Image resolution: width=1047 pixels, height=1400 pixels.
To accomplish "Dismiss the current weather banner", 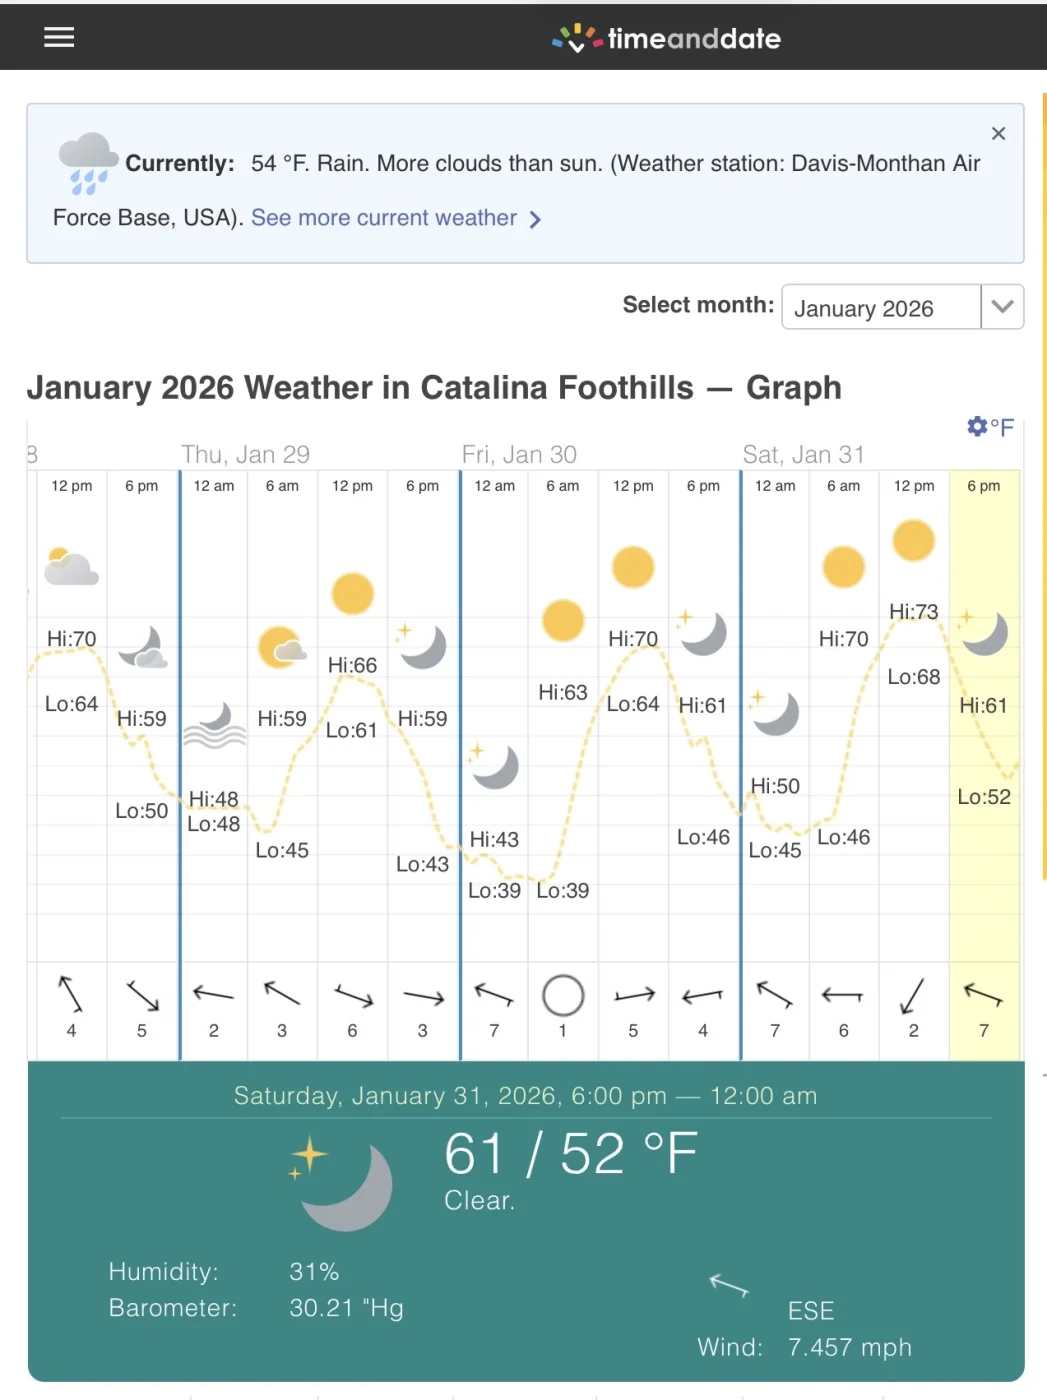I will [997, 133].
